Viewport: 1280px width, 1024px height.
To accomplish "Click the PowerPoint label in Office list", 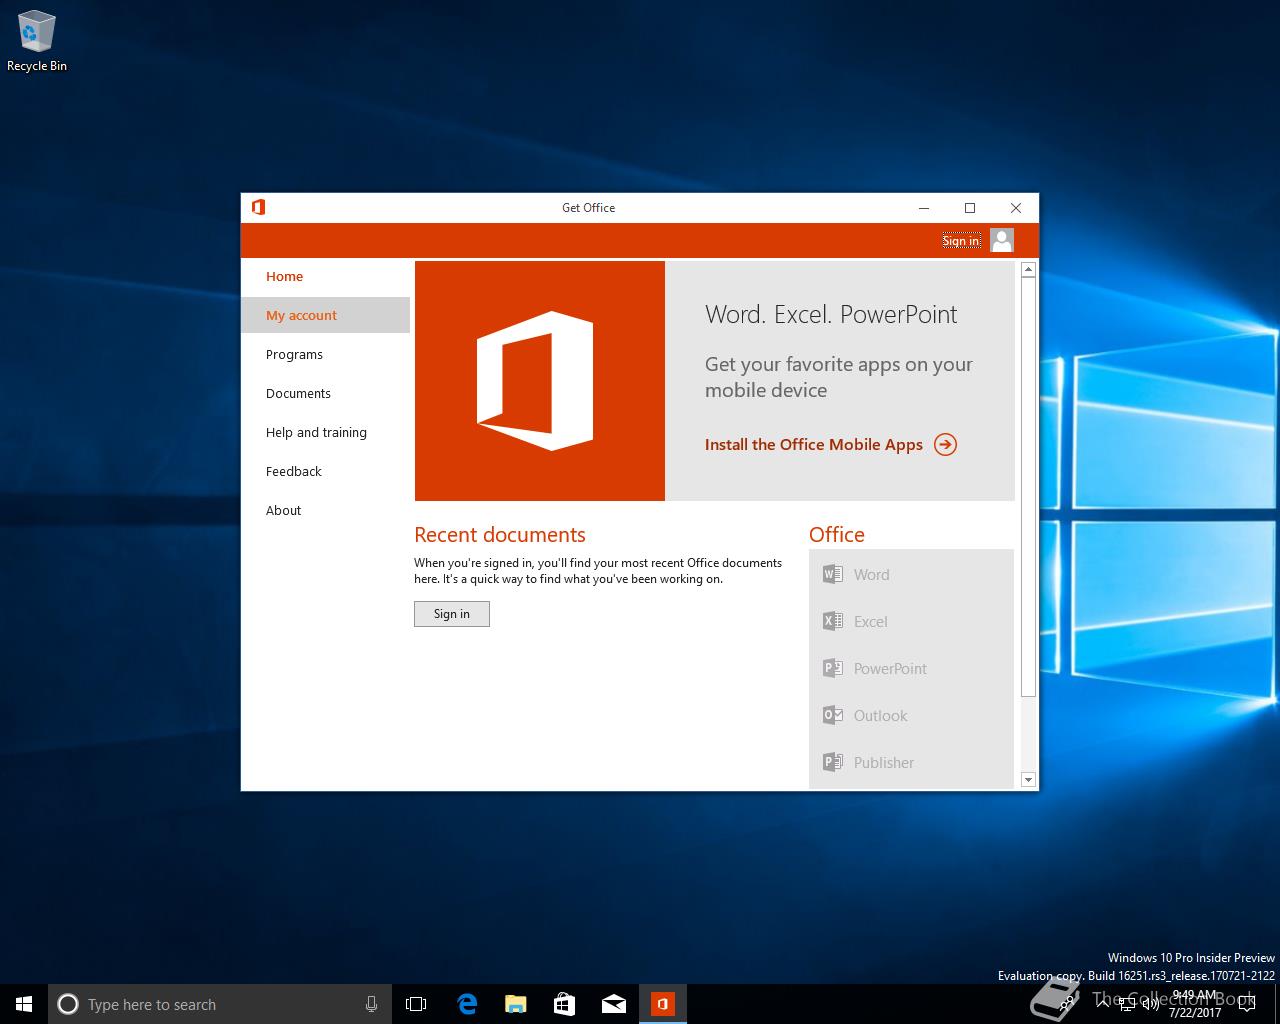I will [x=890, y=668].
